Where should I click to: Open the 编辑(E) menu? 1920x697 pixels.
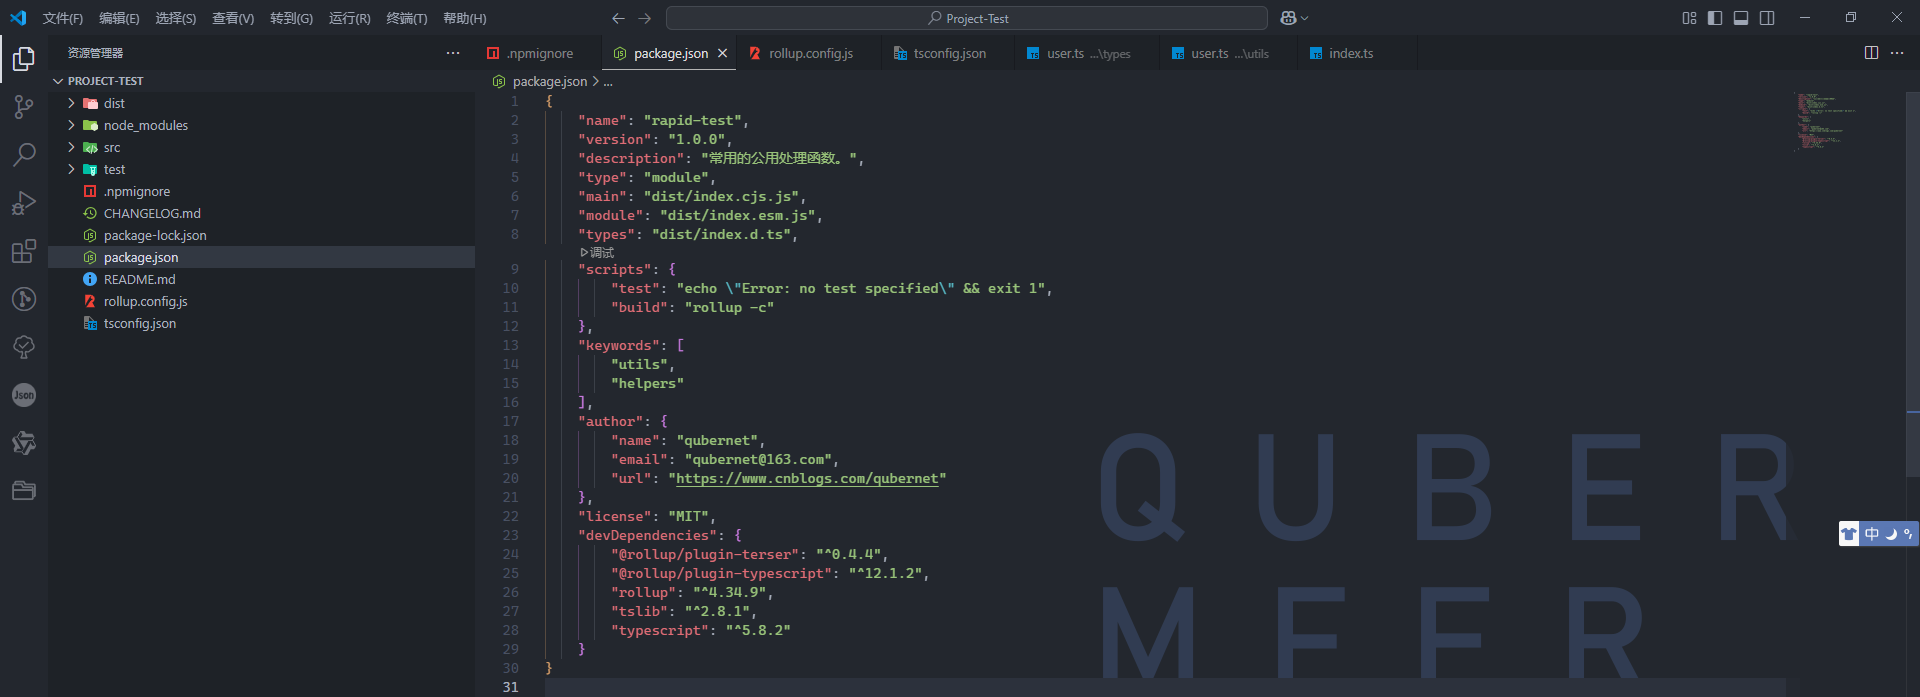point(119,18)
